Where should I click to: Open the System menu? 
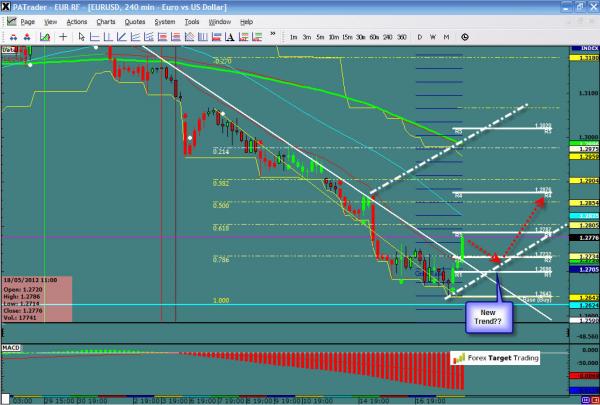[x=164, y=20]
